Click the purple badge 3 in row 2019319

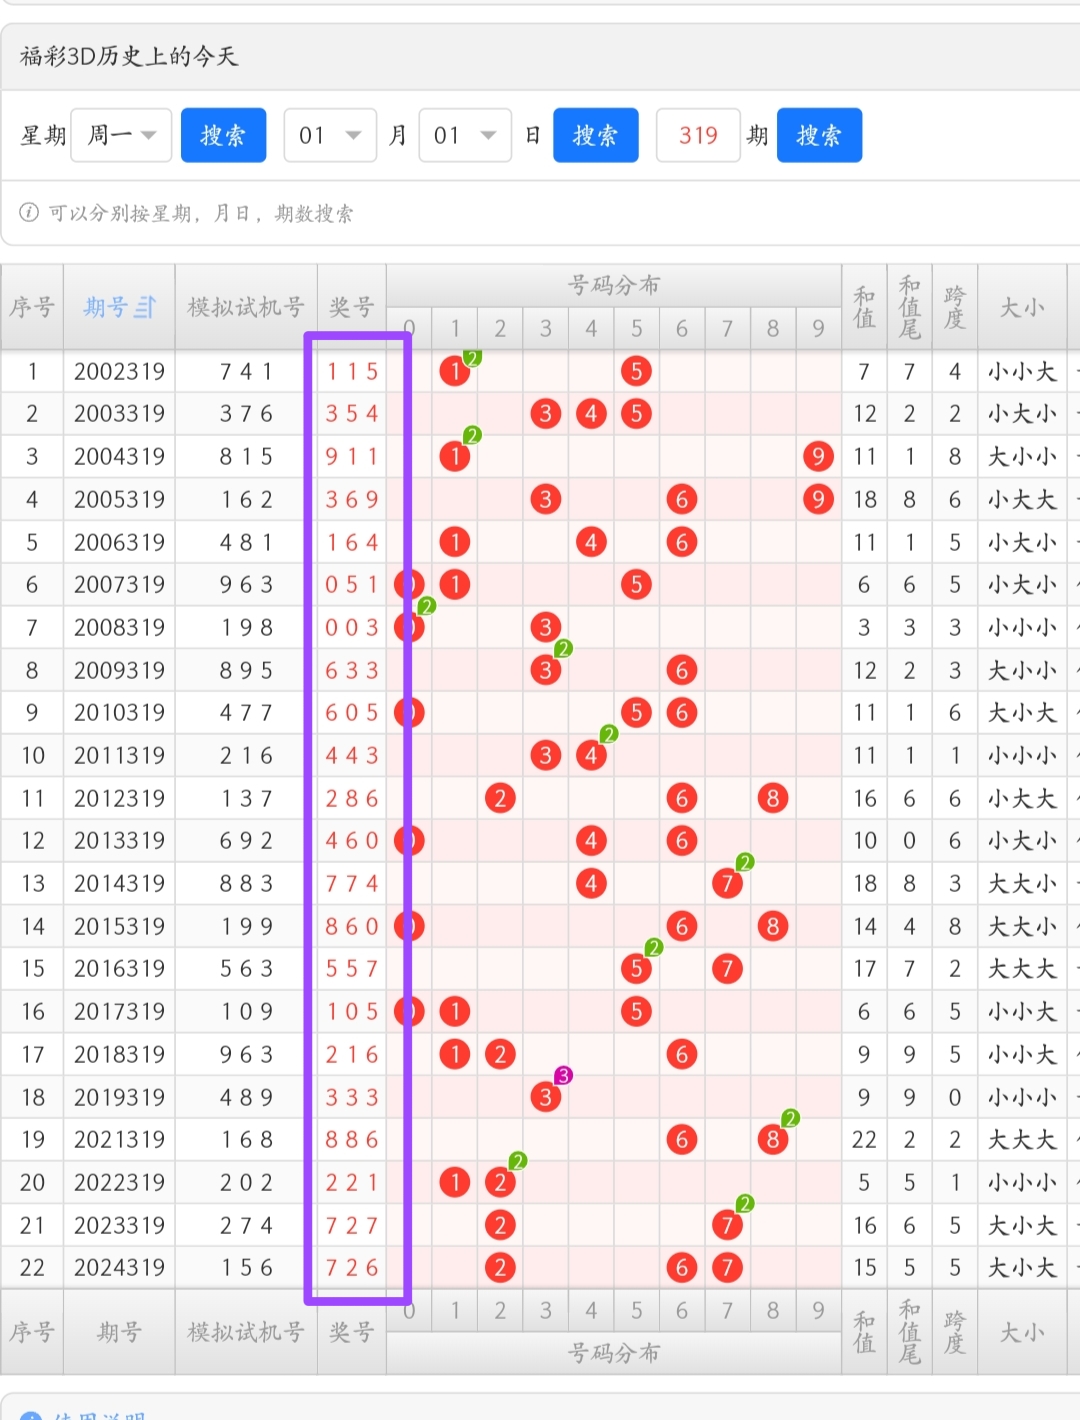point(564,1076)
